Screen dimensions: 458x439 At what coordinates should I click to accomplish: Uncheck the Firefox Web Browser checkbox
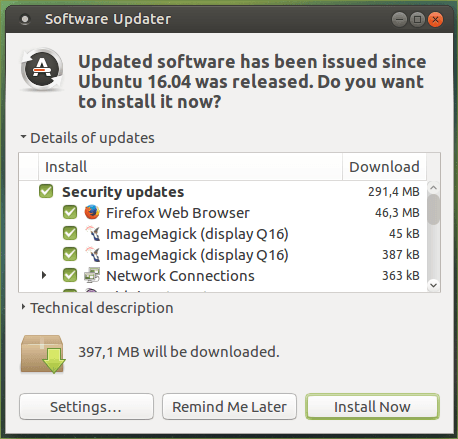70,212
